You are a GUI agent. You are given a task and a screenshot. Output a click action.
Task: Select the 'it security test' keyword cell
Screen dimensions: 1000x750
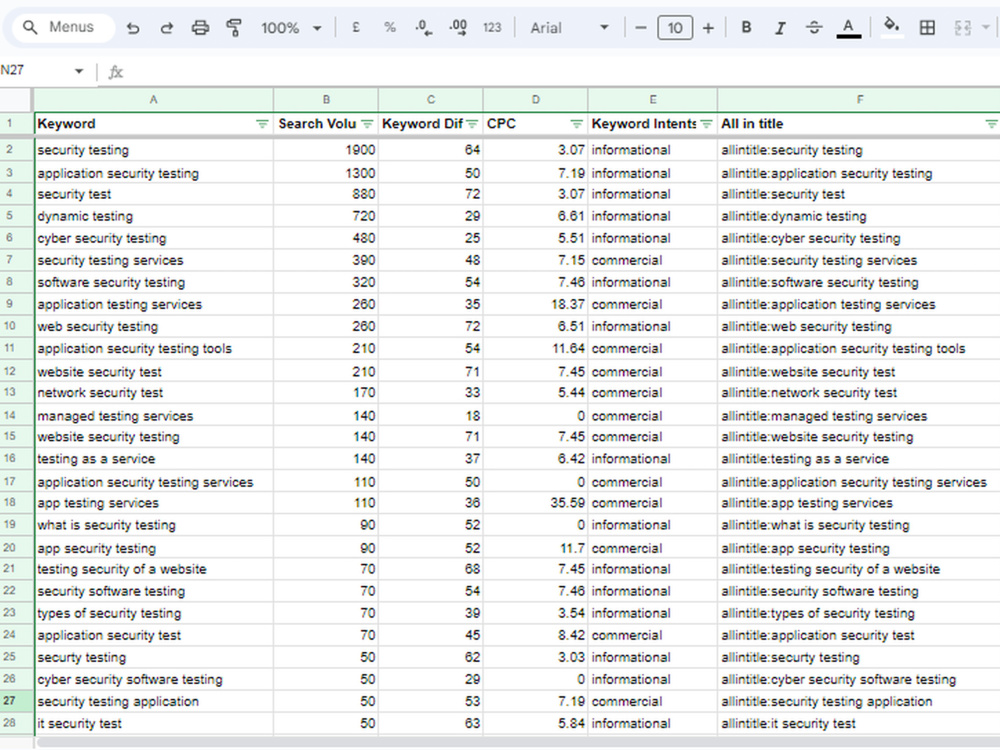click(x=154, y=723)
